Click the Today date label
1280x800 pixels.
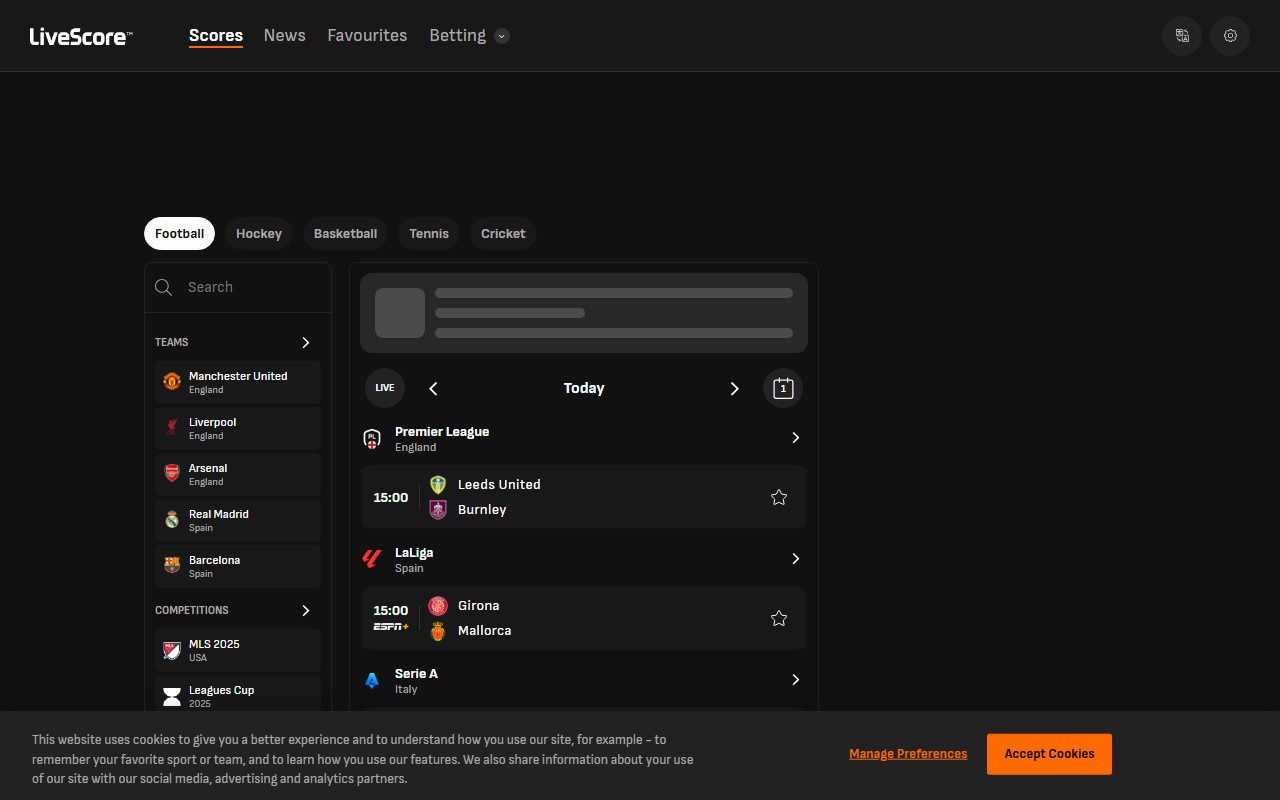584,388
